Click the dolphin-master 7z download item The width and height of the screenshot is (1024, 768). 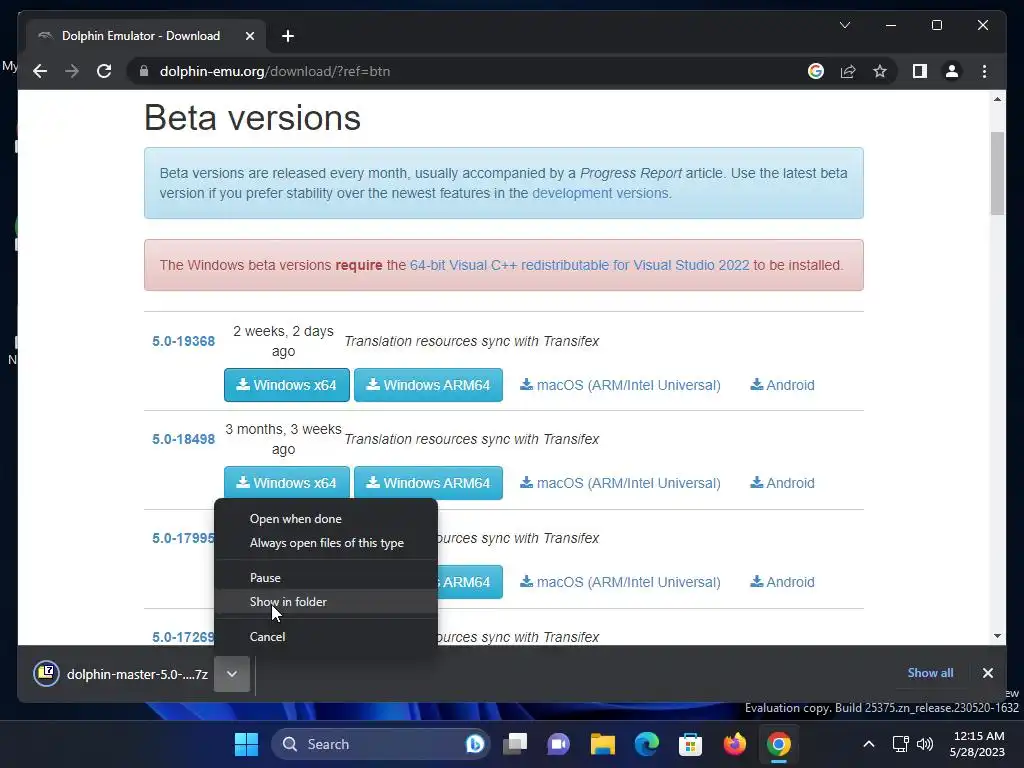[x=121, y=674]
